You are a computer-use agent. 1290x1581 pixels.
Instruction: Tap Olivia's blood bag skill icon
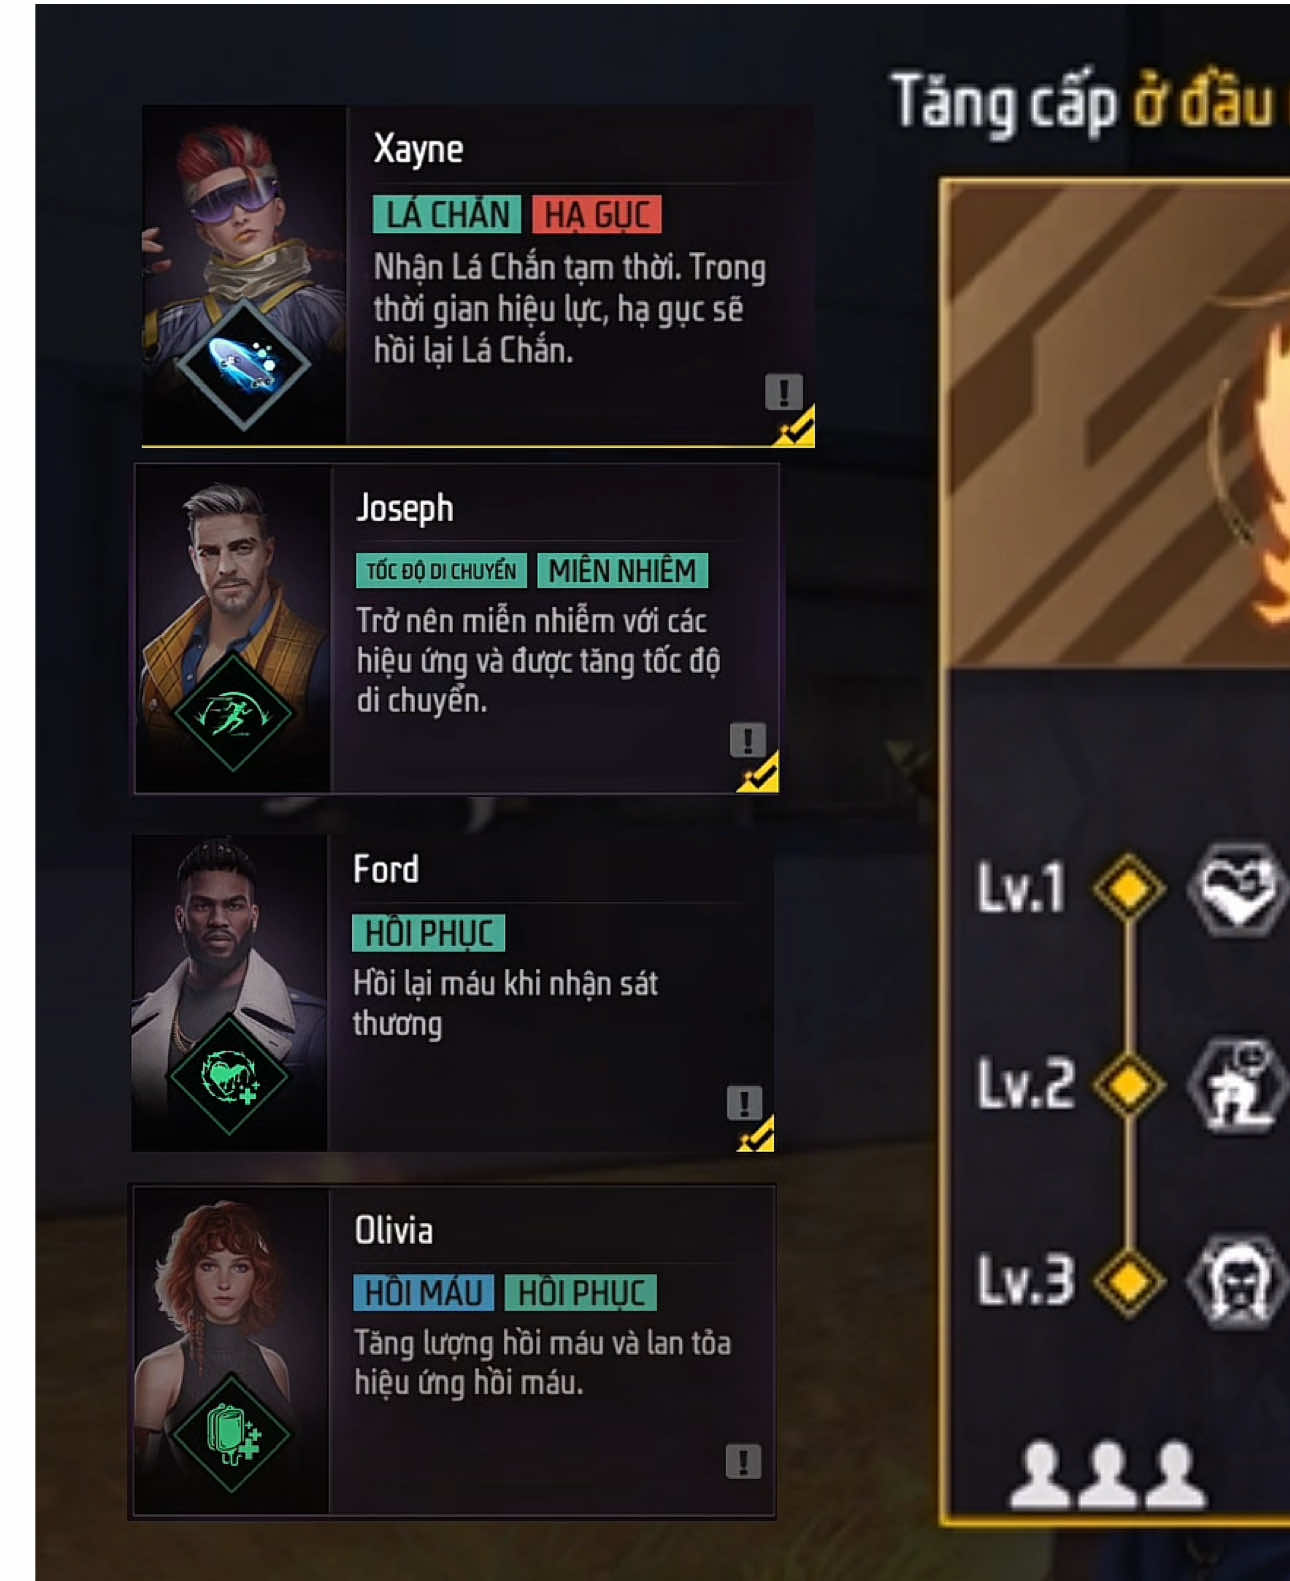point(232,1434)
